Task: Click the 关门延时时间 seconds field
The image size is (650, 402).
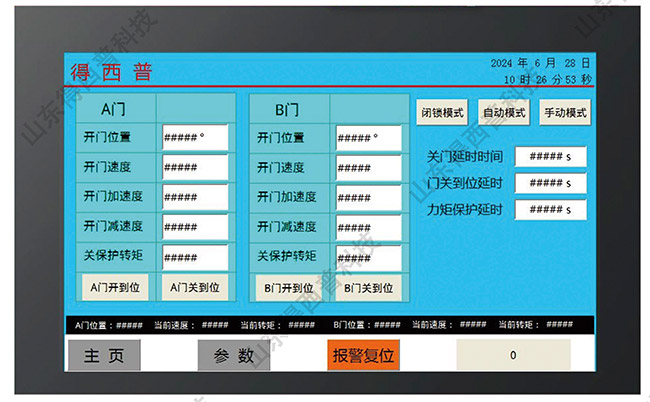Action: point(550,157)
